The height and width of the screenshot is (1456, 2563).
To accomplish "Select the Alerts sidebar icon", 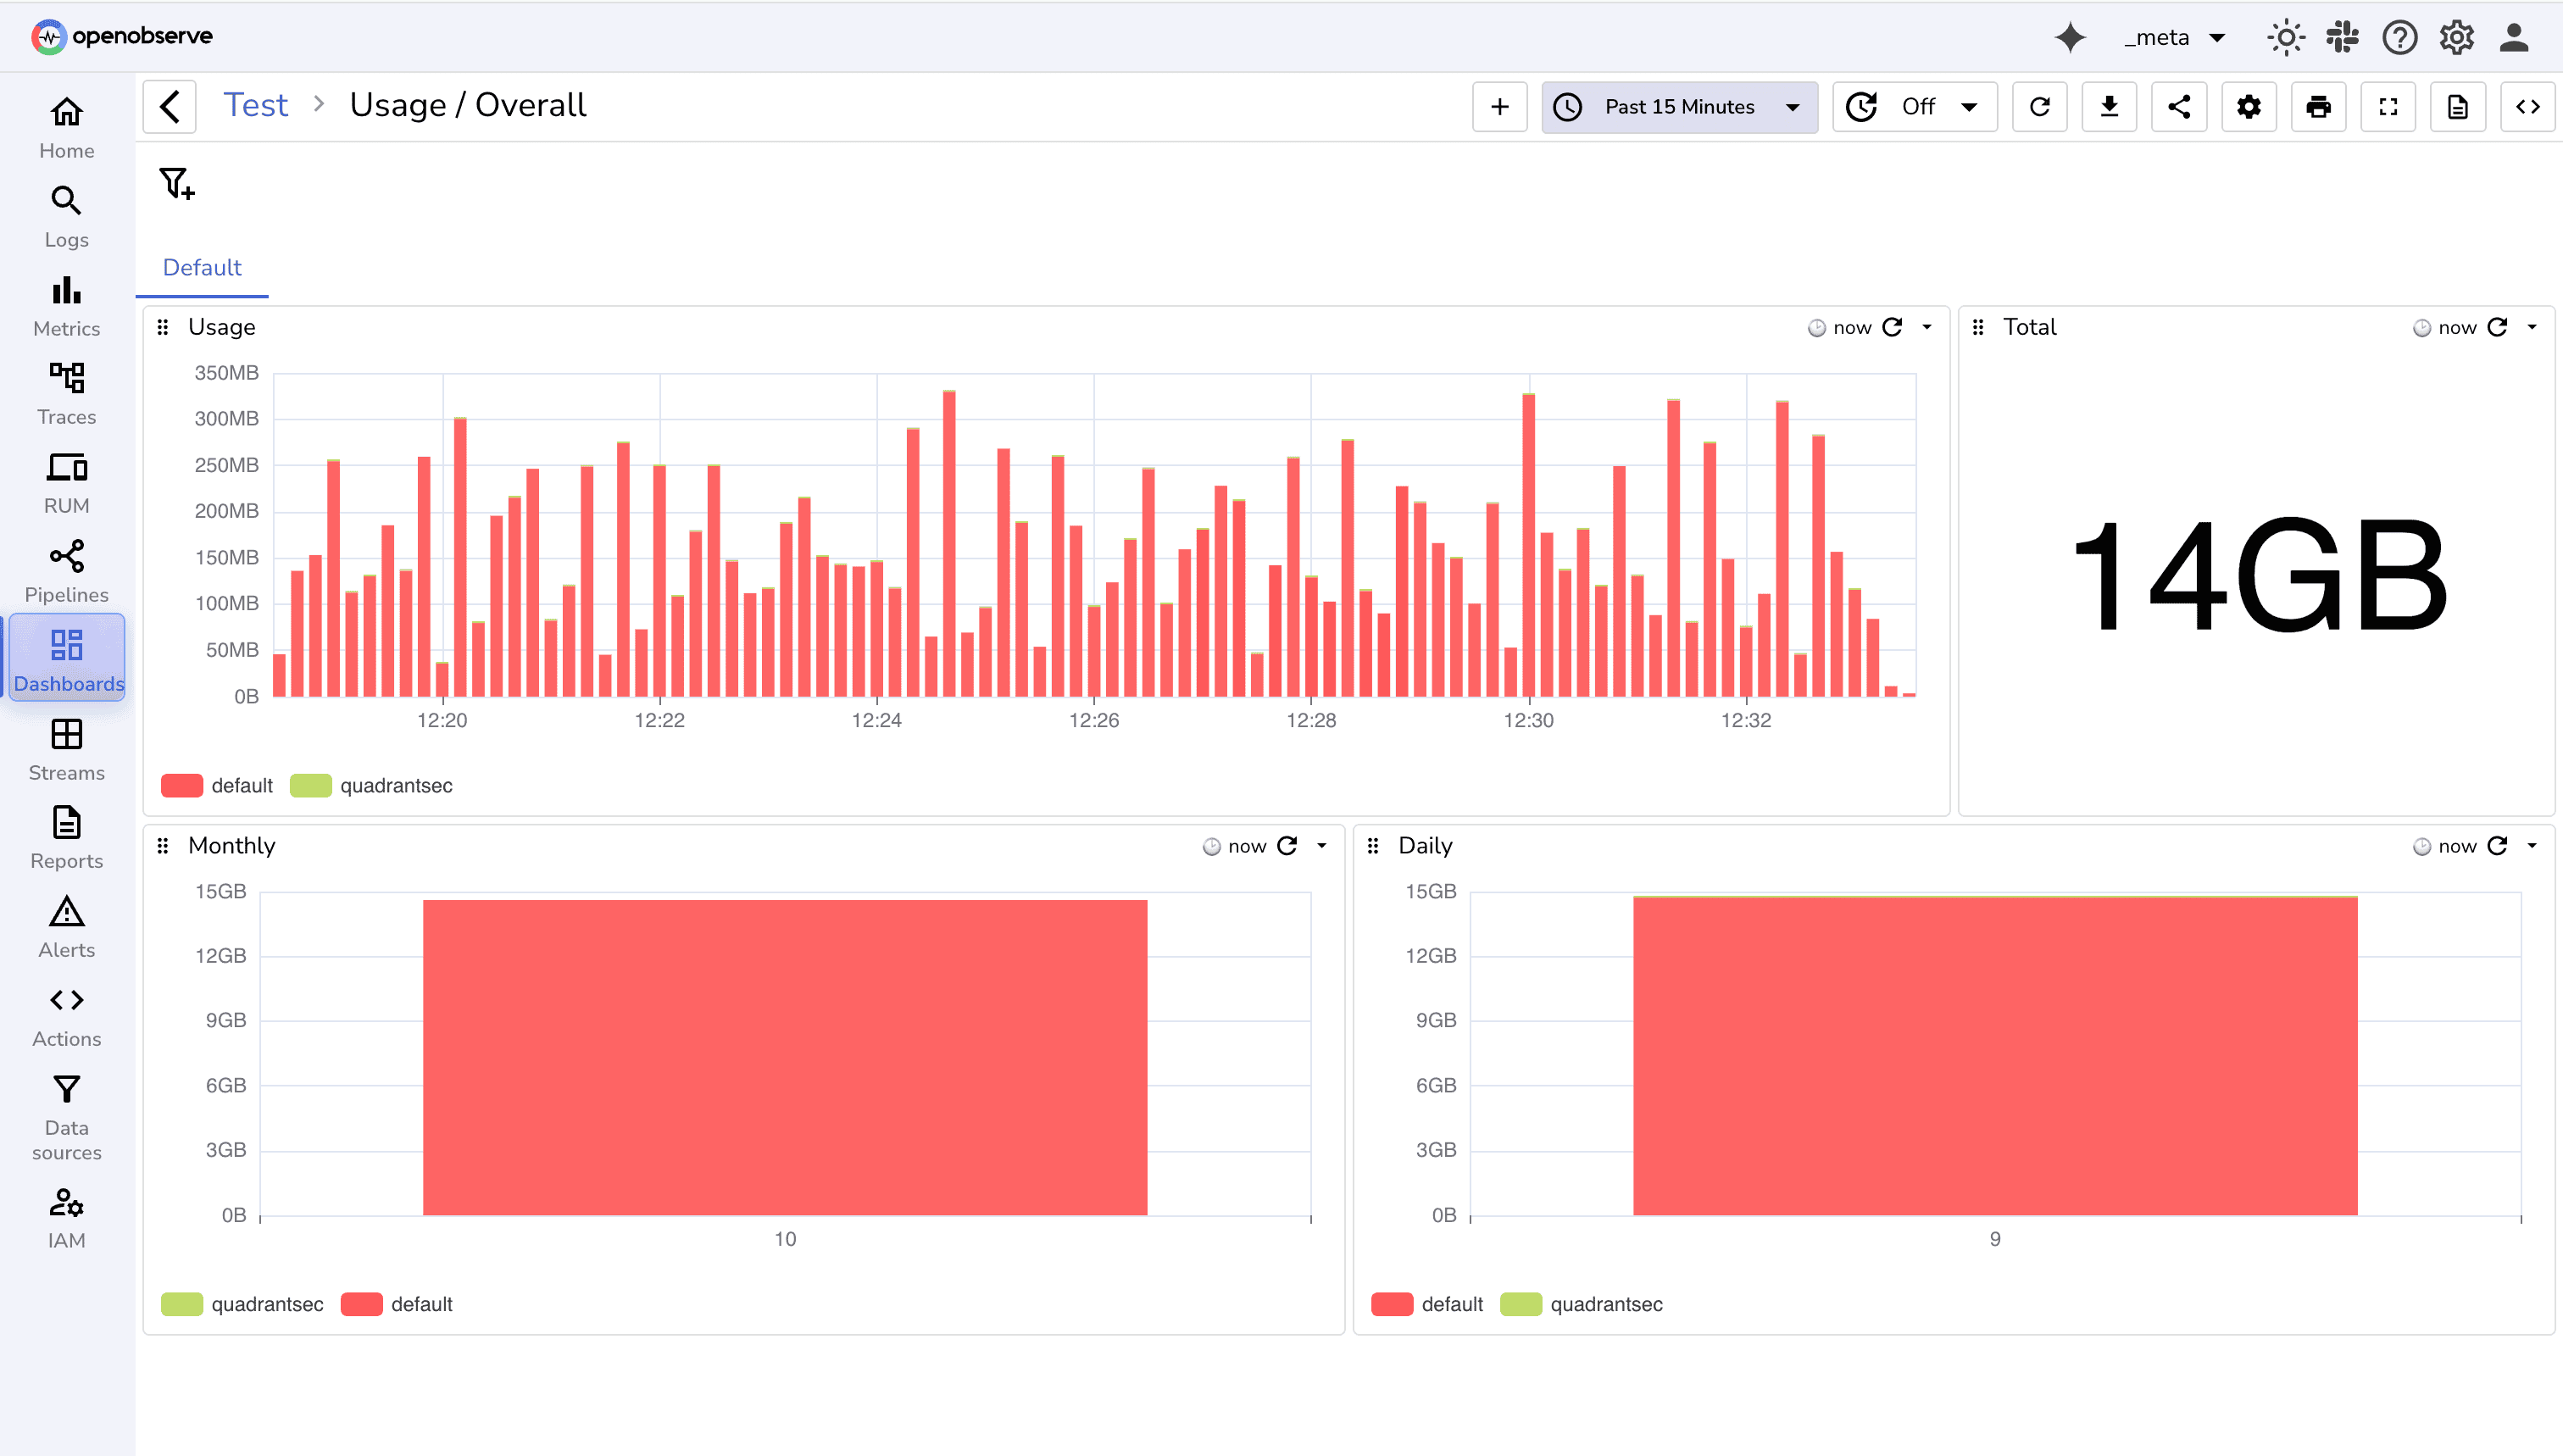I will click(x=65, y=926).
